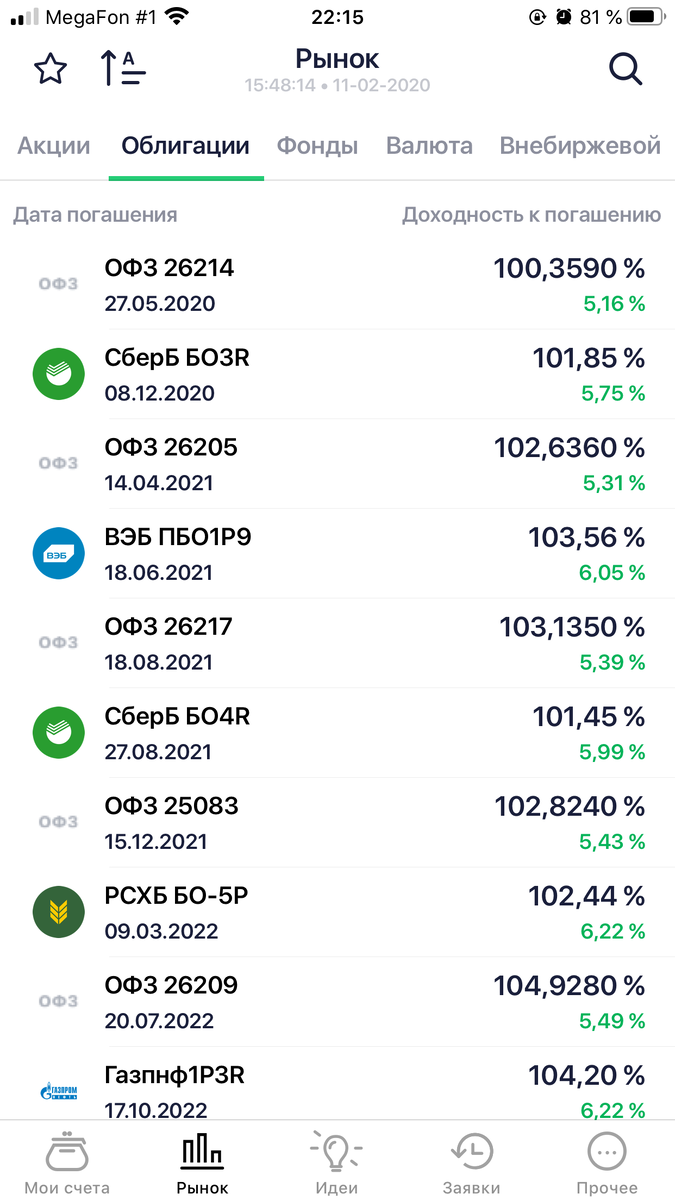This screenshot has width=675, height=1200.
Task: Open the ОФЗ 26209 bond entry
Action: (x=337, y=1002)
